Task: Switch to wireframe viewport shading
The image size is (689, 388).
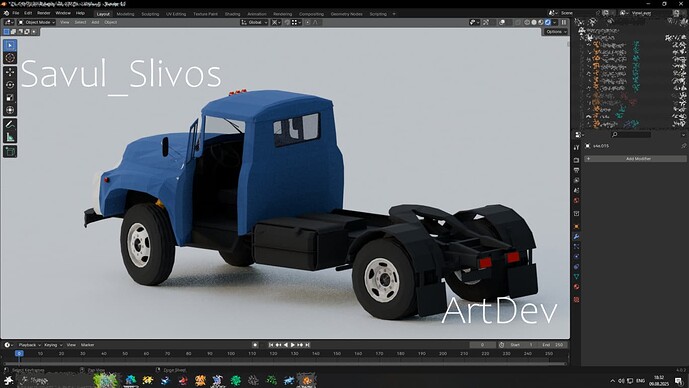Action: (x=527, y=22)
